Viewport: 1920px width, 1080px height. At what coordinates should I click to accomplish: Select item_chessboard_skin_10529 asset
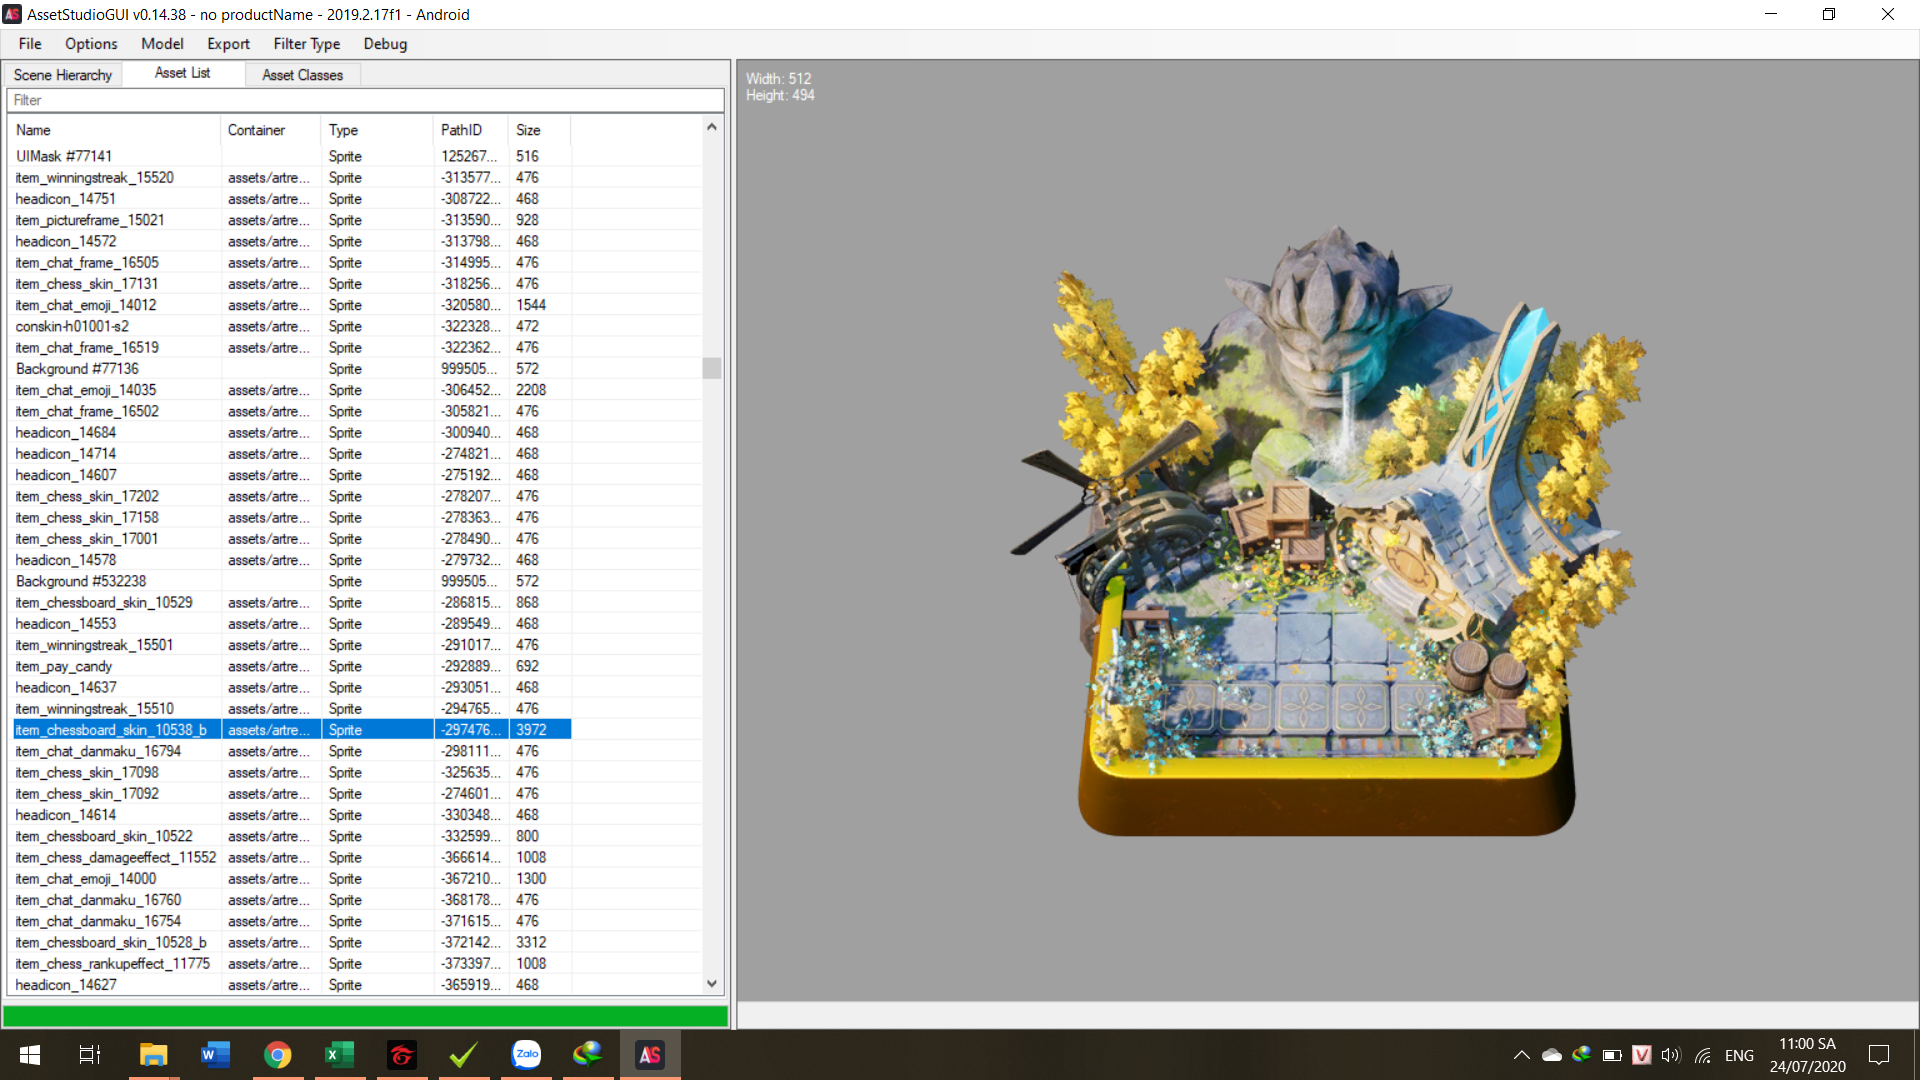click(292, 602)
